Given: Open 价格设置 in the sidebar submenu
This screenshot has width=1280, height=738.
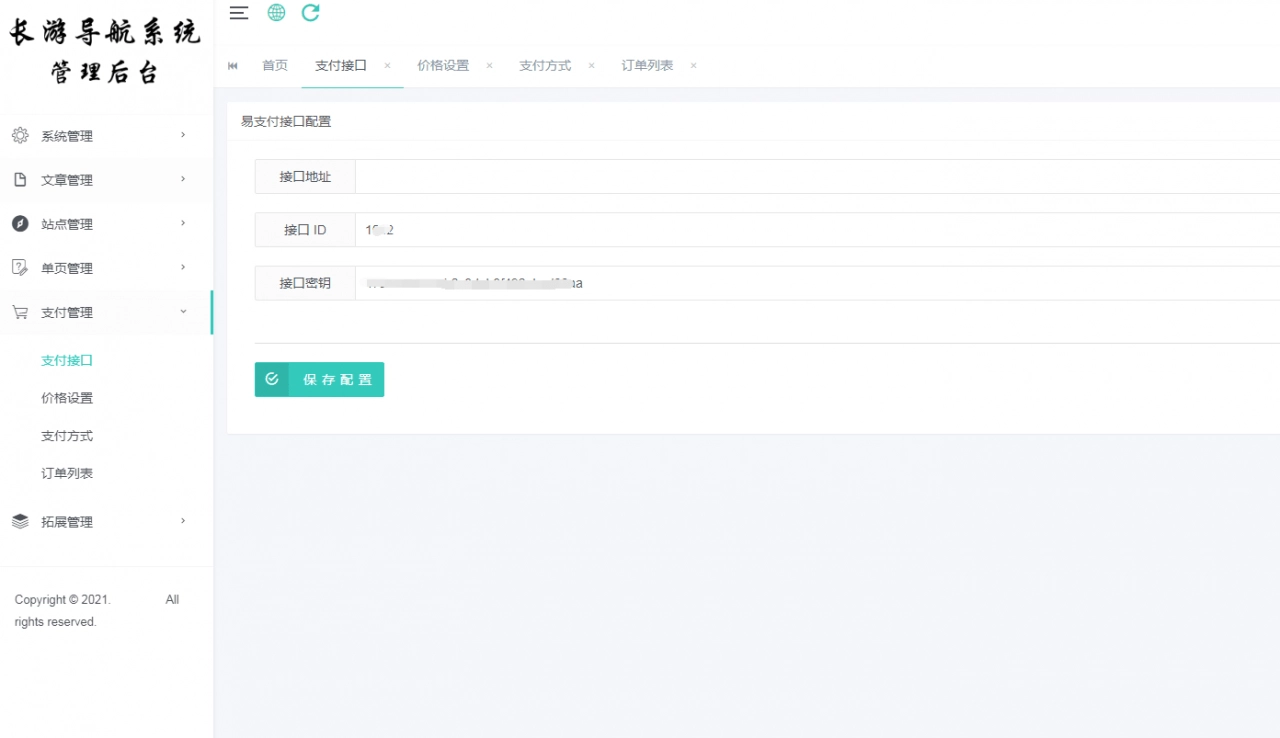Looking at the screenshot, I should (x=67, y=398).
